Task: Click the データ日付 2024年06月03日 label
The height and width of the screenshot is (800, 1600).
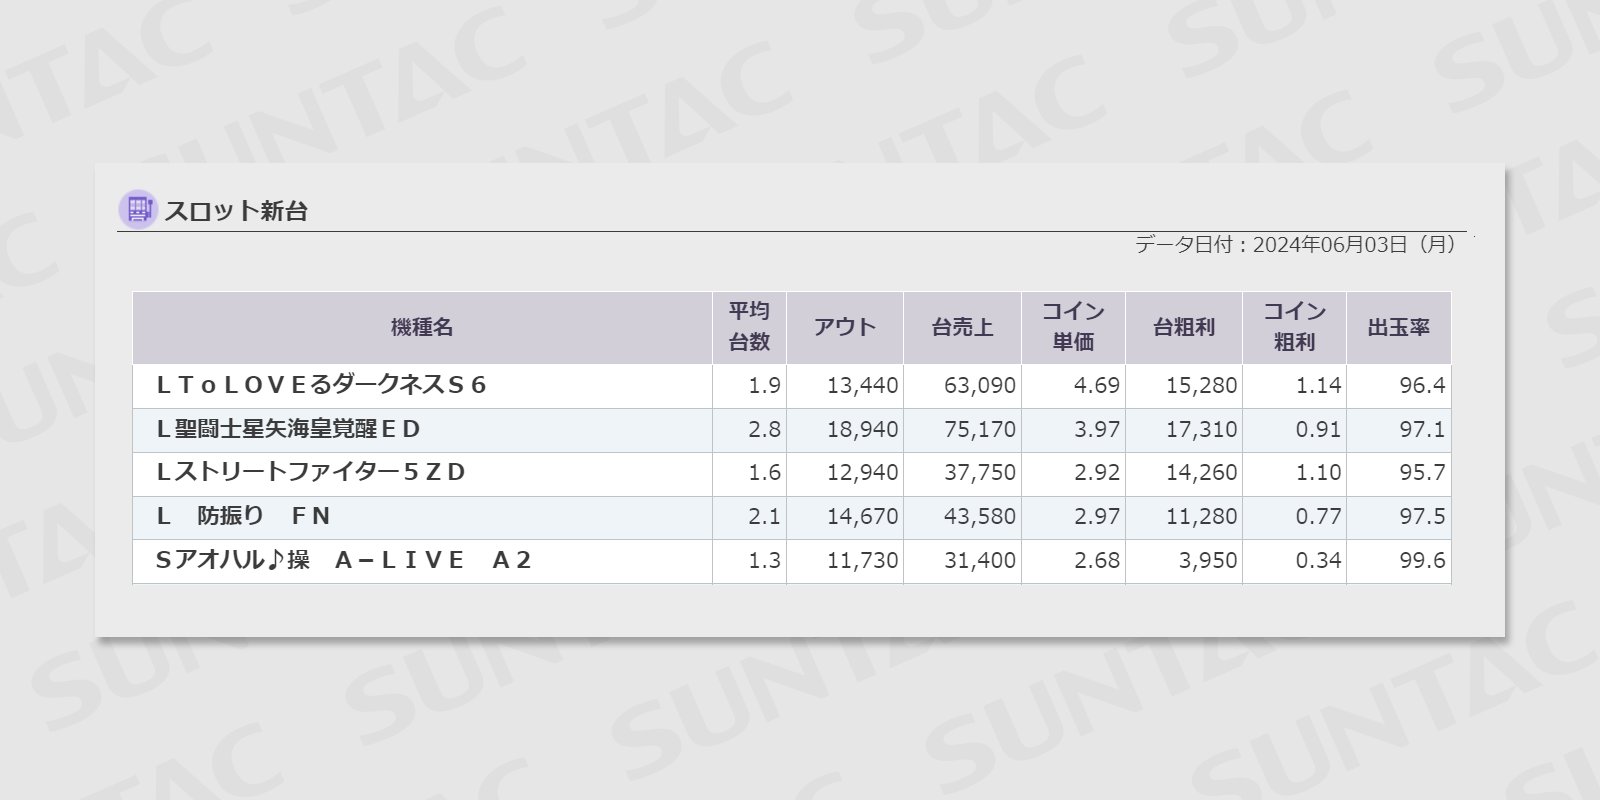Action: 1295,245
